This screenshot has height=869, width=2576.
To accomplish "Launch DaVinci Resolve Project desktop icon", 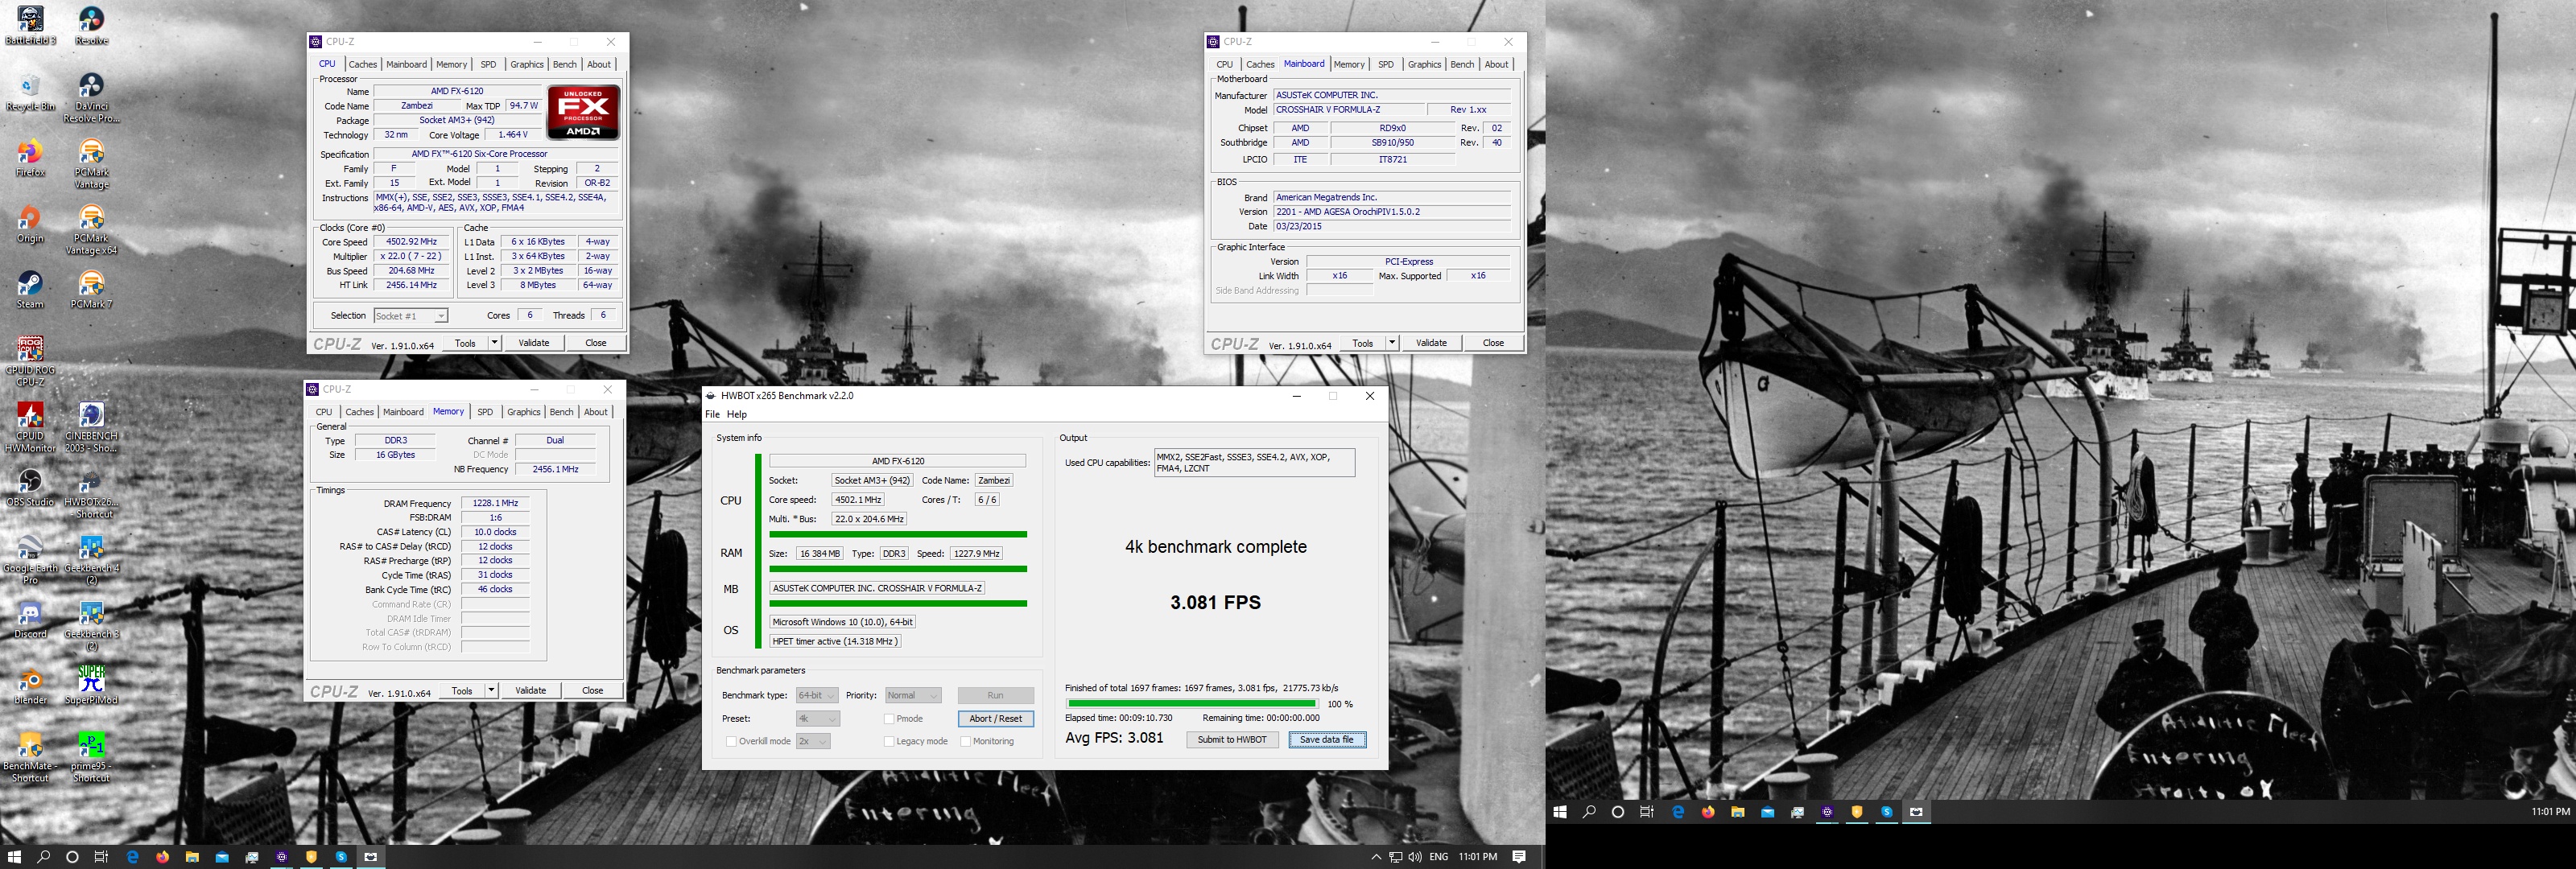I will coord(91,98).
